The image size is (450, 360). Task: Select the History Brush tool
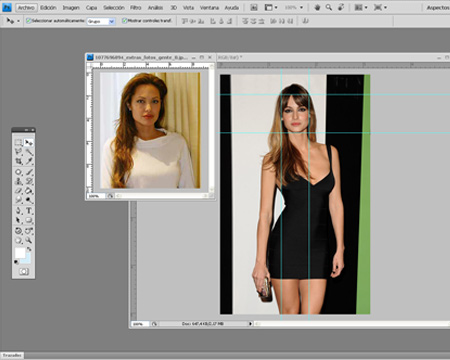pos(29,181)
